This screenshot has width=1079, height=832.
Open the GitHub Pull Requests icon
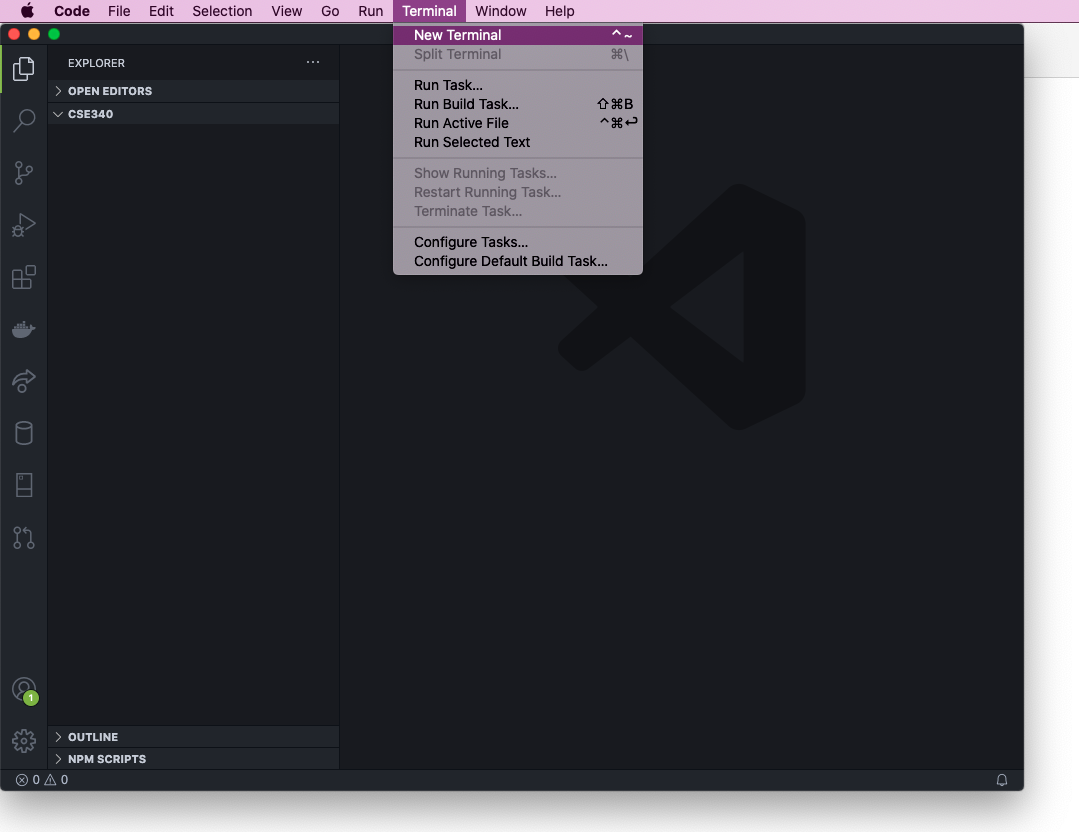(24, 537)
